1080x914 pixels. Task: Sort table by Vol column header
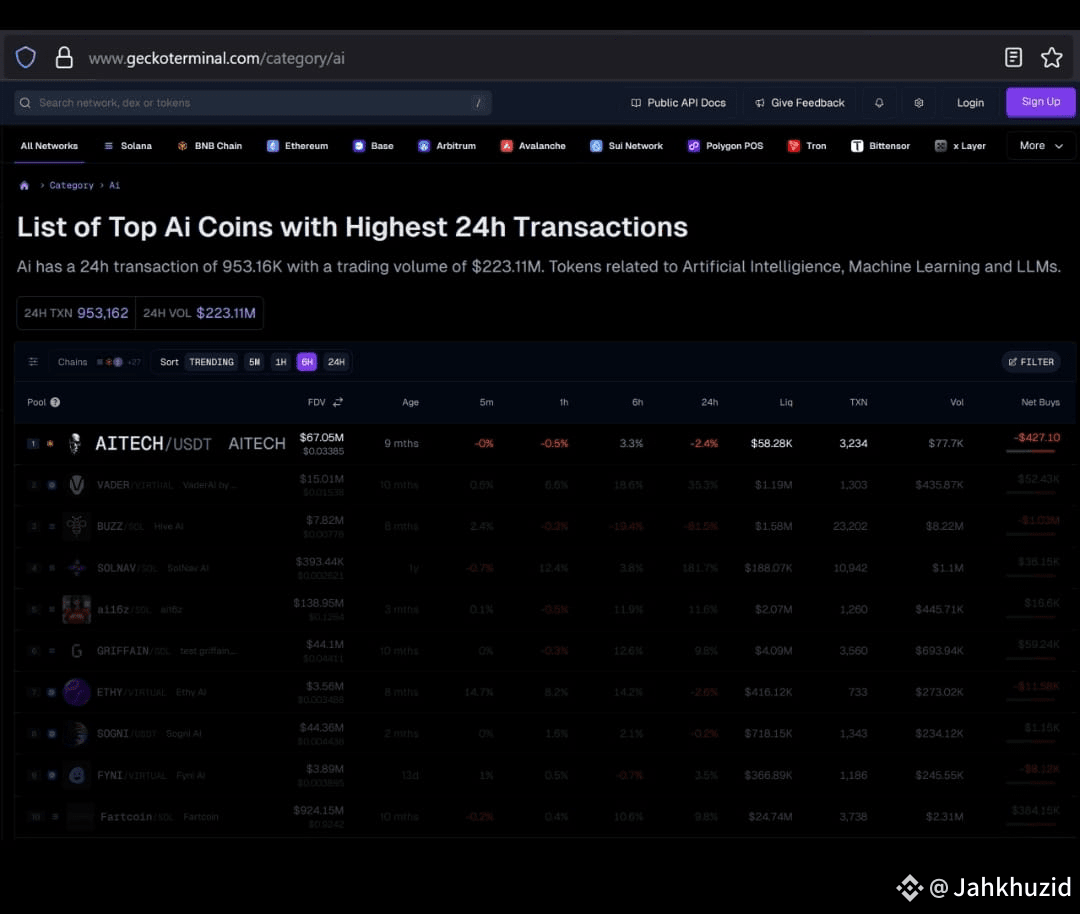(x=957, y=402)
